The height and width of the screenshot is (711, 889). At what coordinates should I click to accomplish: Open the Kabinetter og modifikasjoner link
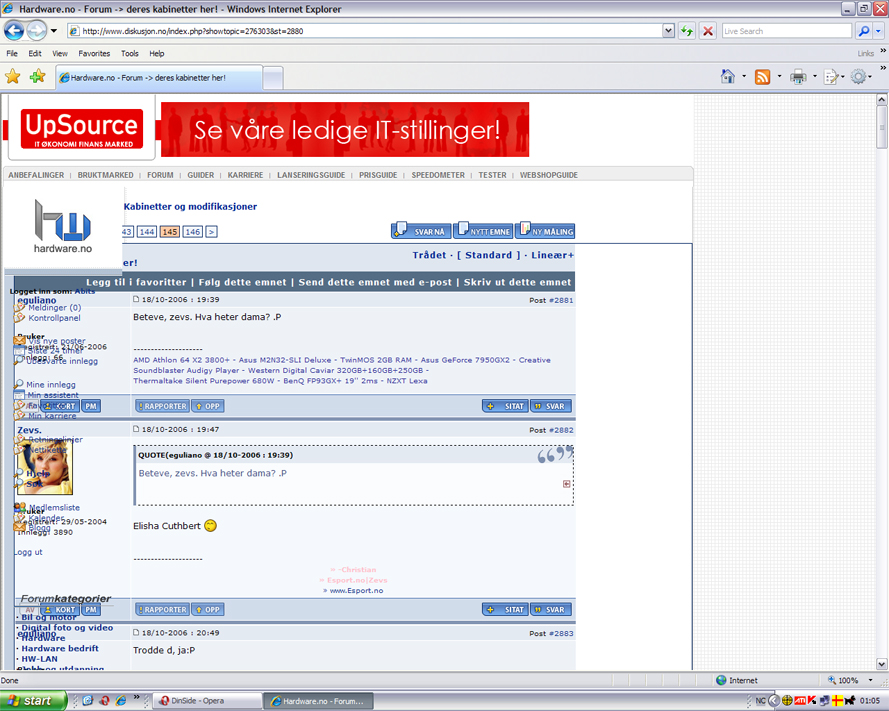click(190, 206)
